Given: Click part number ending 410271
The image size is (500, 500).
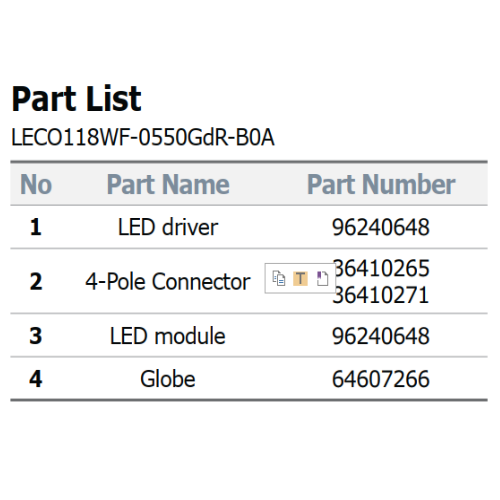Looking at the screenshot, I should point(382,295).
